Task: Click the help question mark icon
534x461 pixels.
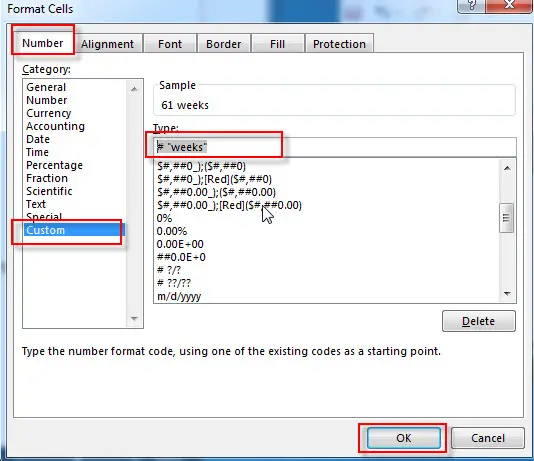Action: [472, 5]
